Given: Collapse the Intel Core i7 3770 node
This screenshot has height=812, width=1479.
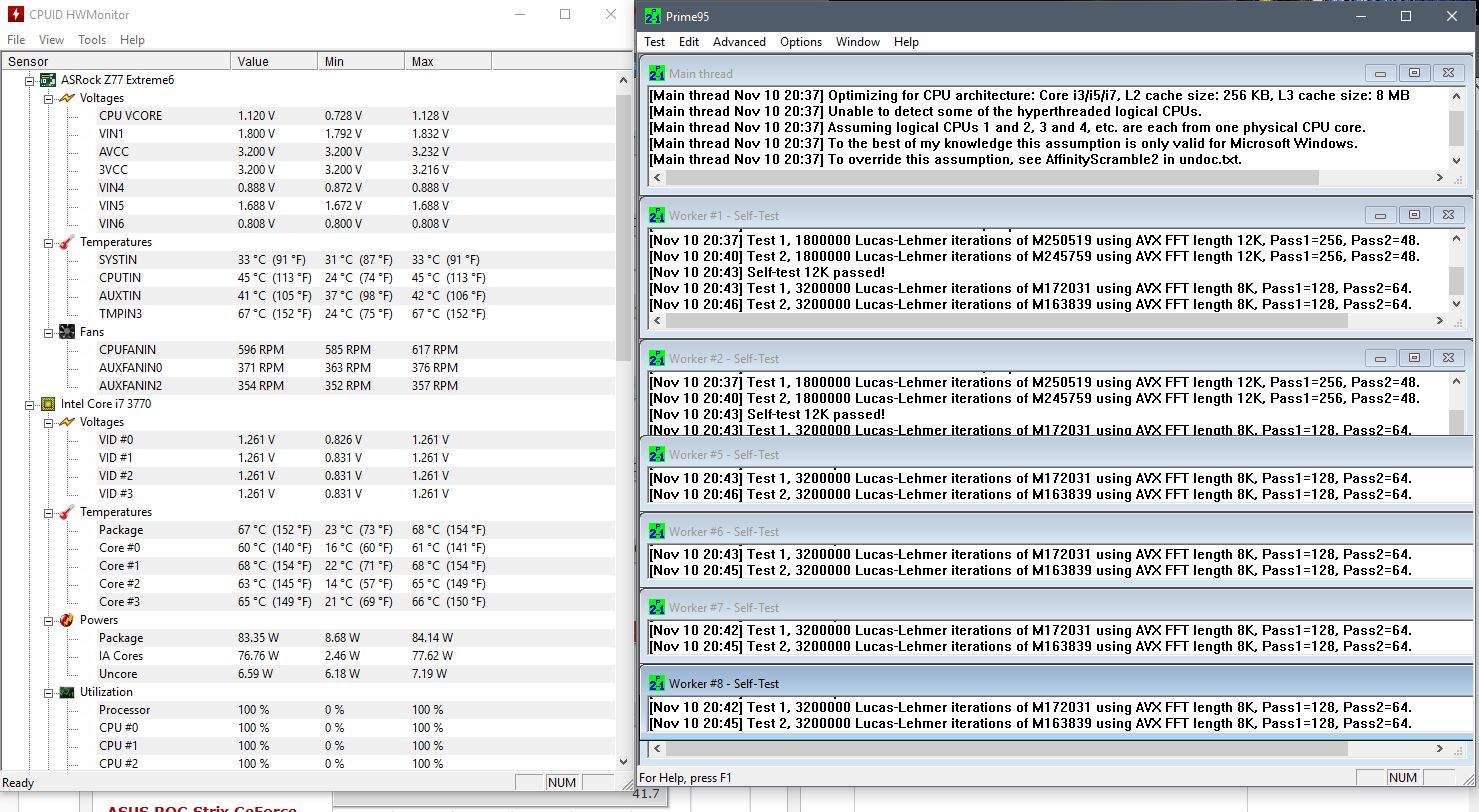Looking at the screenshot, I should point(29,404).
